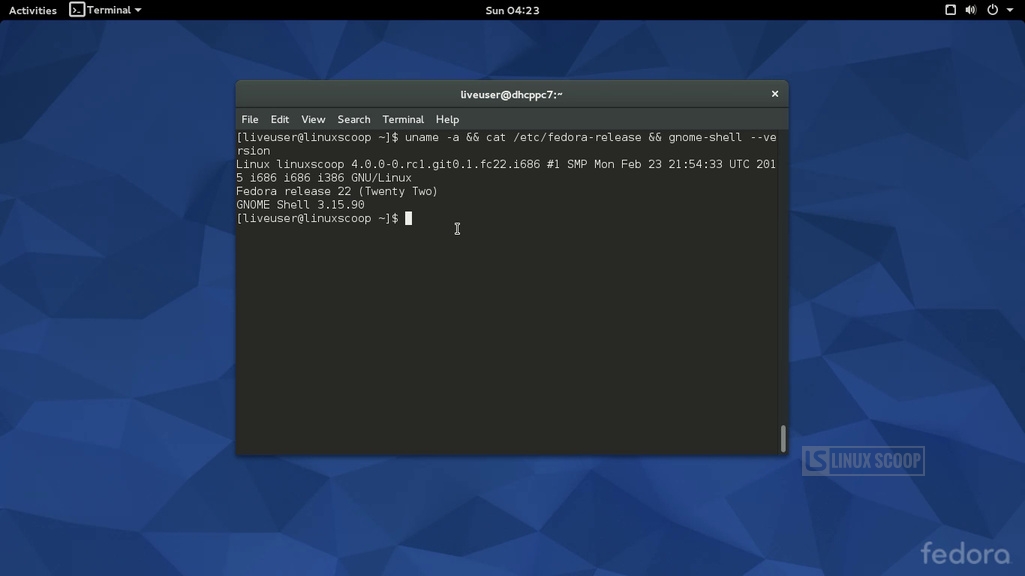Open the Edit menu

pos(279,119)
